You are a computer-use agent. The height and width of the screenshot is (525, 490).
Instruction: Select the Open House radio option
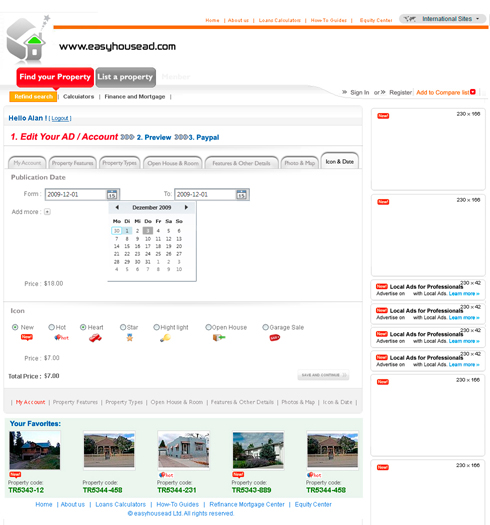coord(208,327)
